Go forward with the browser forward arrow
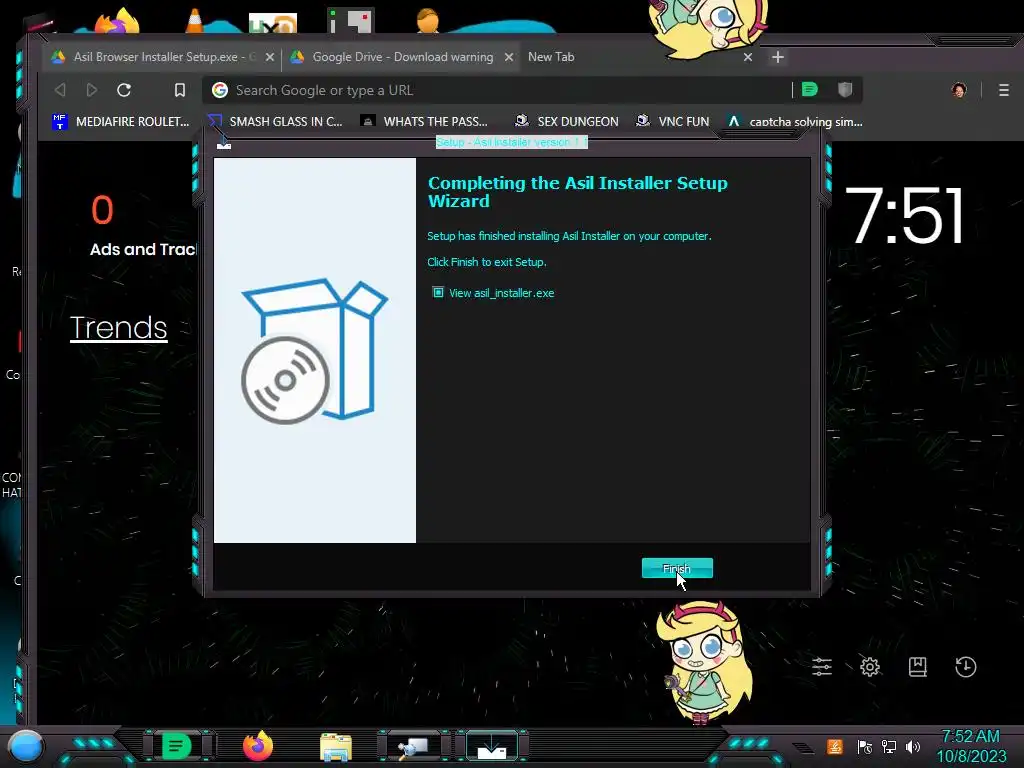The width and height of the screenshot is (1024, 768). (92, 90)
